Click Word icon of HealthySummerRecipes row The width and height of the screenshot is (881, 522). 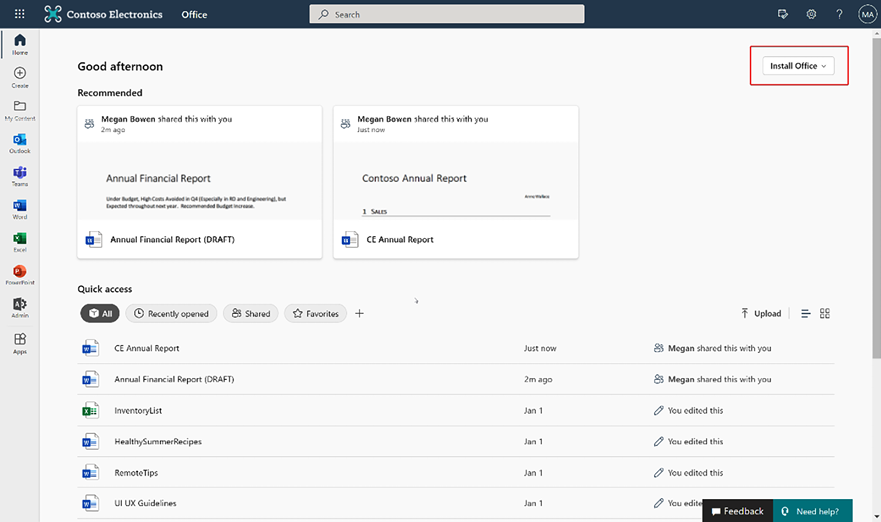click(x=90, y=442)
